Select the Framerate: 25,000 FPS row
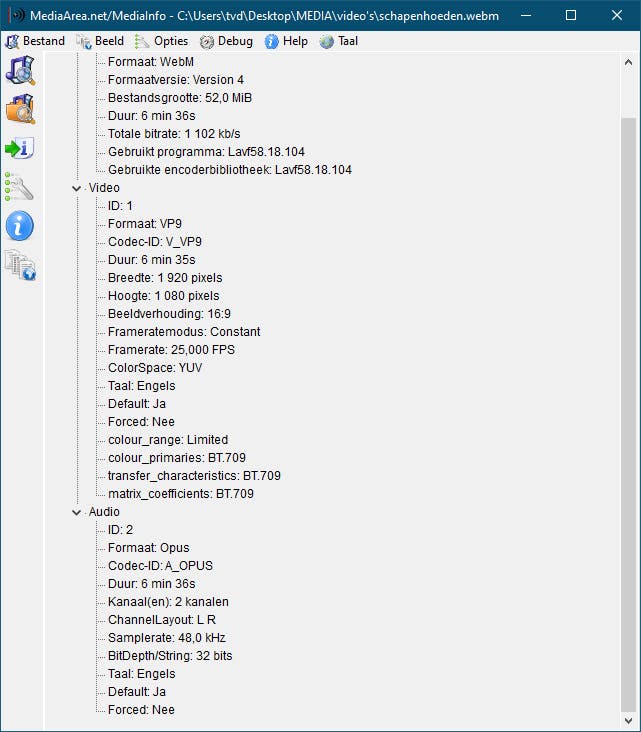641x732 pixels. pyautogui.click(x=172, y=350)
